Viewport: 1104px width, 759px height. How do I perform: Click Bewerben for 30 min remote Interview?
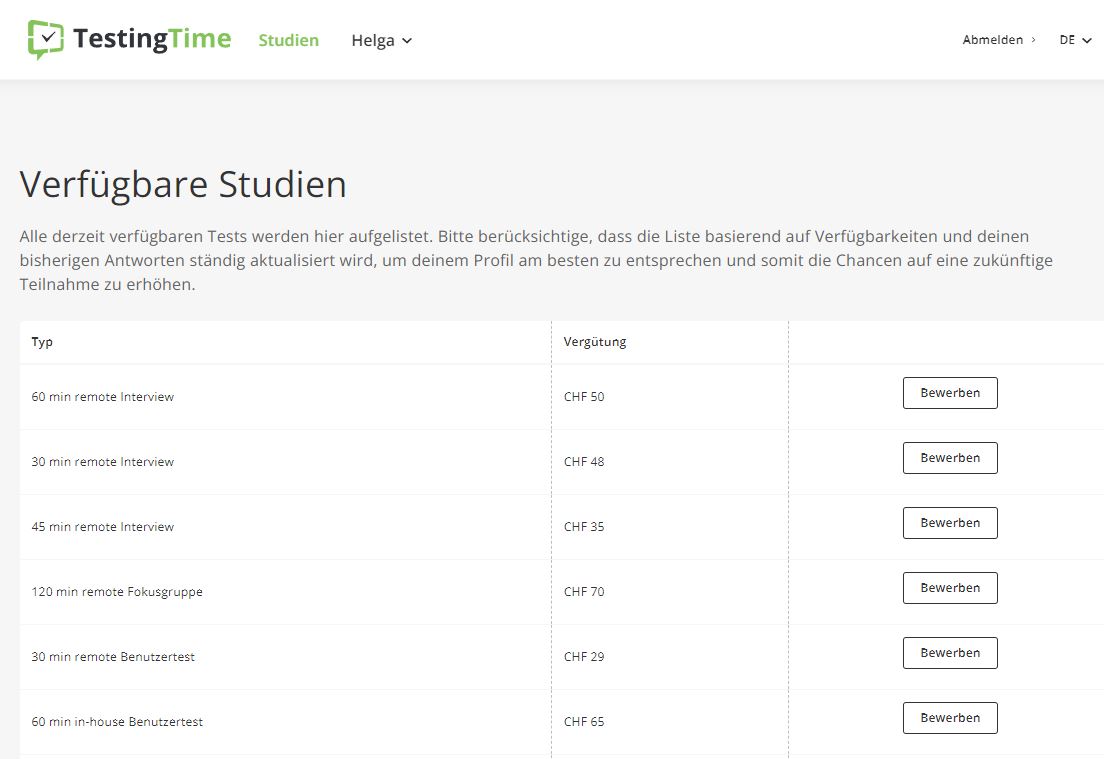coord(950,458)
